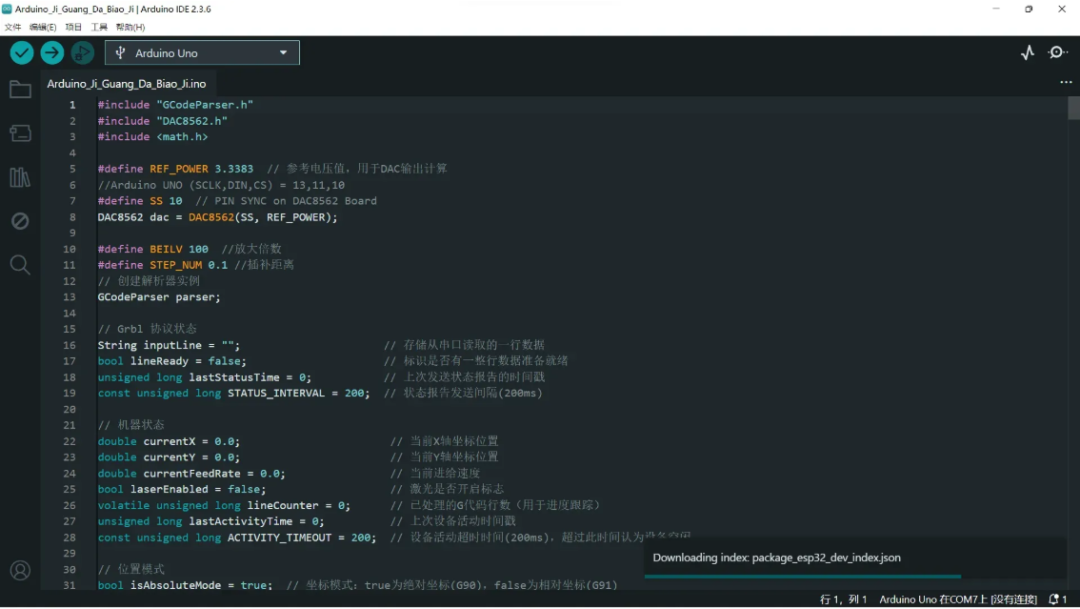Click the #include "GCodeParser.h" line
The height and width of the screenshot is (609, 1080).
(x=175, y=105)
